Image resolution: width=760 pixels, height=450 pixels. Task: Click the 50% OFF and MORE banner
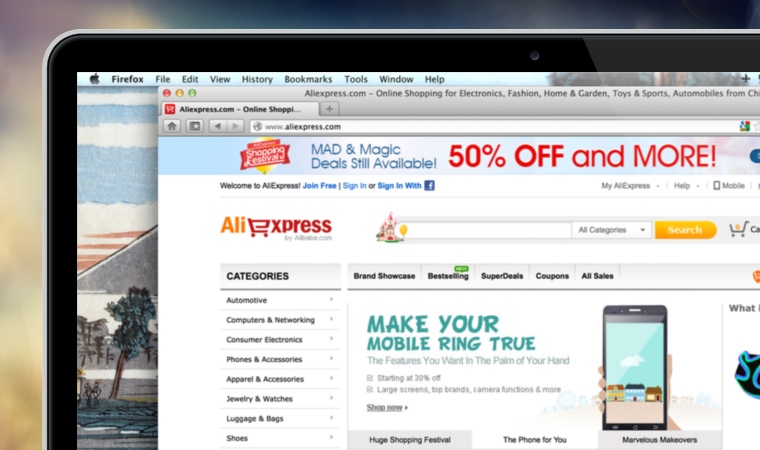[x=582, y=156]
